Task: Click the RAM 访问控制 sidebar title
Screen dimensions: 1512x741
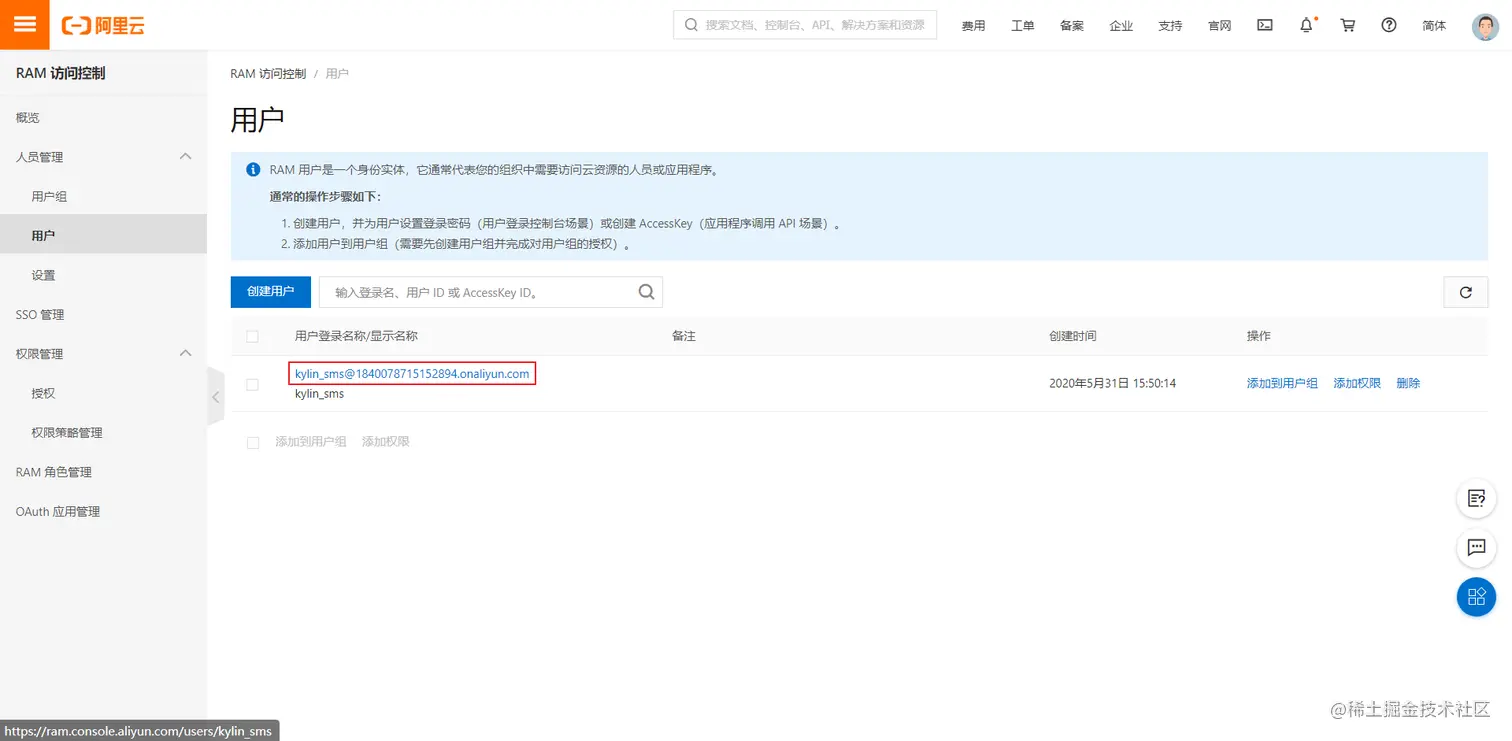Action: pyautogui.click(x=60, y=73)
